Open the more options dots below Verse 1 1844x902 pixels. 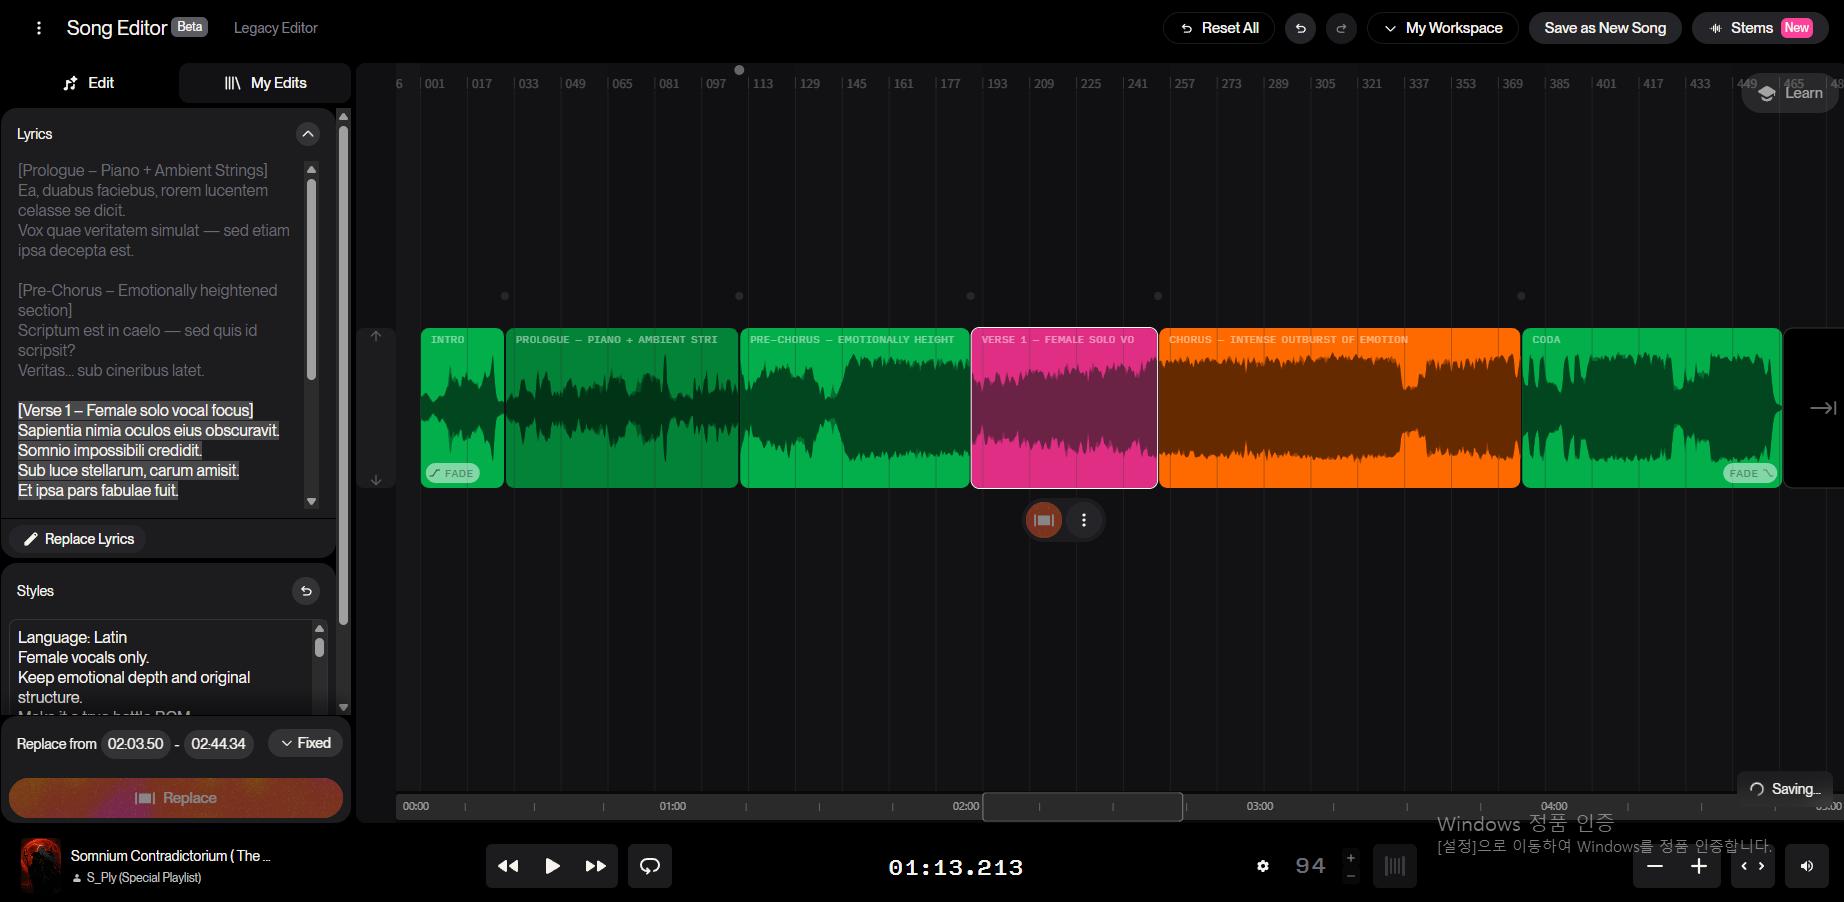point(1084,520)
